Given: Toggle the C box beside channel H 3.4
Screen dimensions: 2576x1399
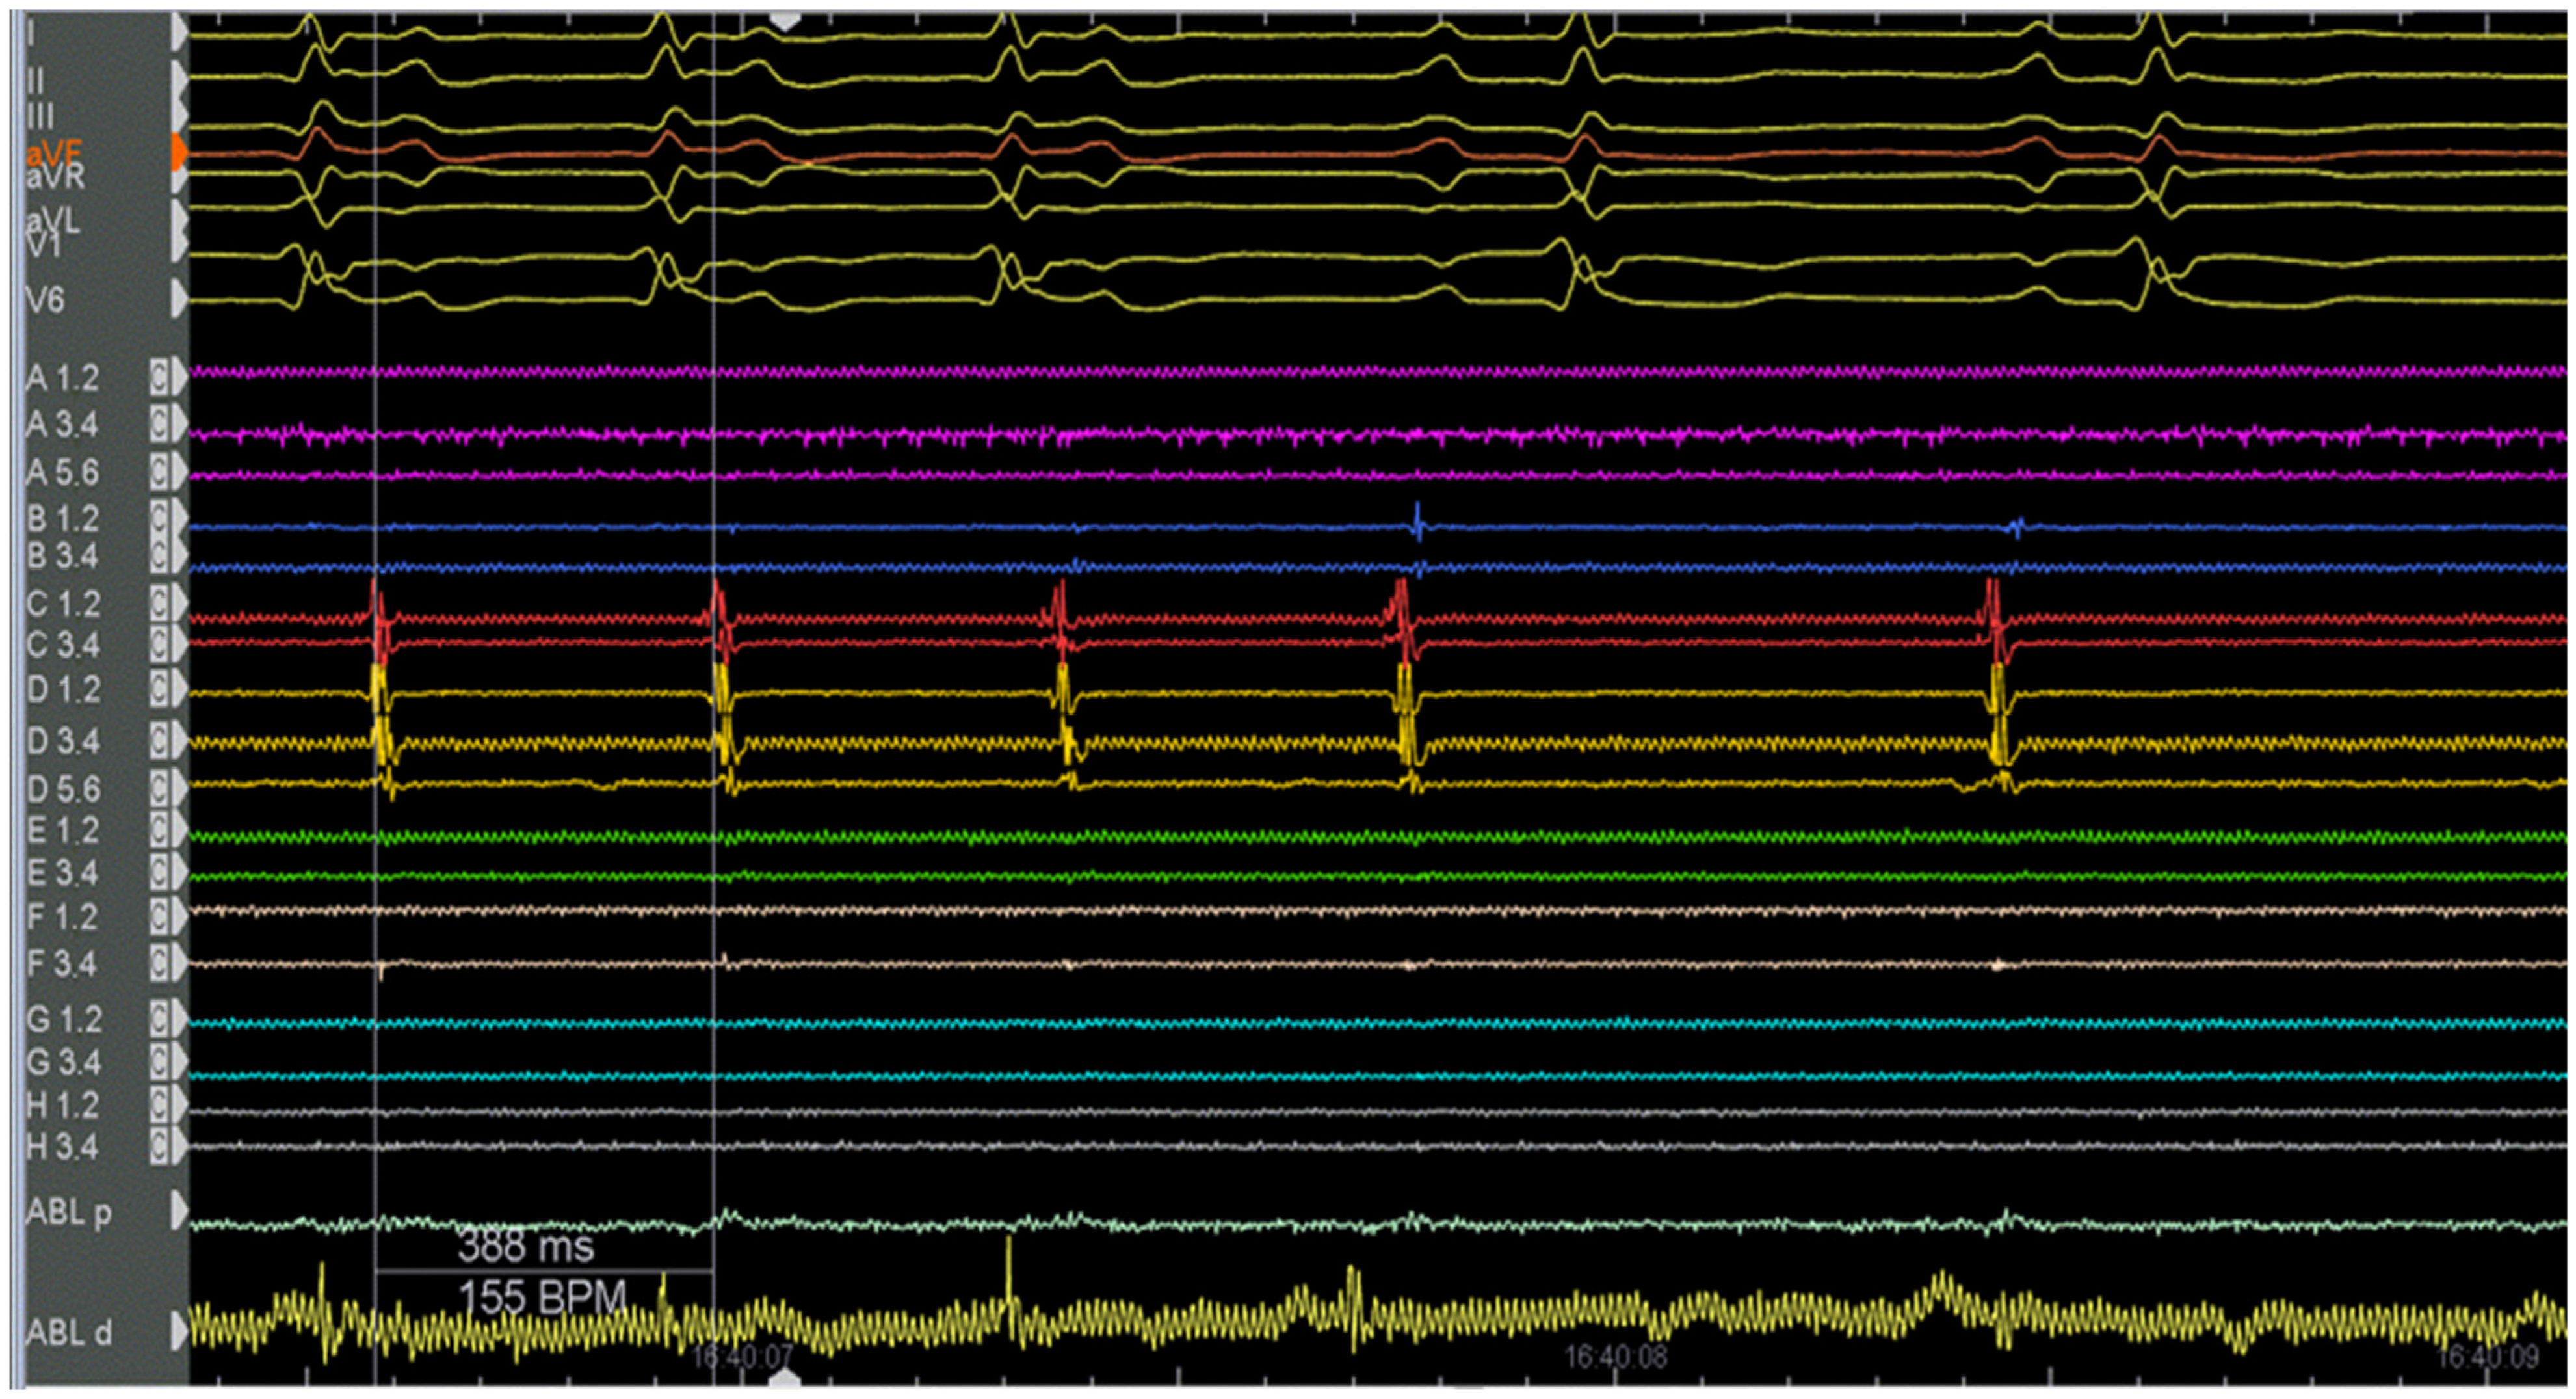Looking at the screenshot, I should (x=159, y=1146).
